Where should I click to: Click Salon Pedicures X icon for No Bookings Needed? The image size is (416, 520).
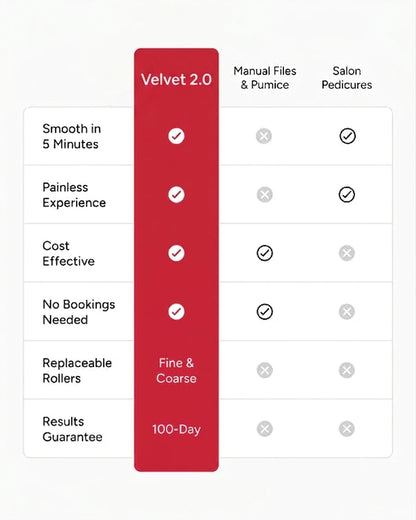pos(347,312)
